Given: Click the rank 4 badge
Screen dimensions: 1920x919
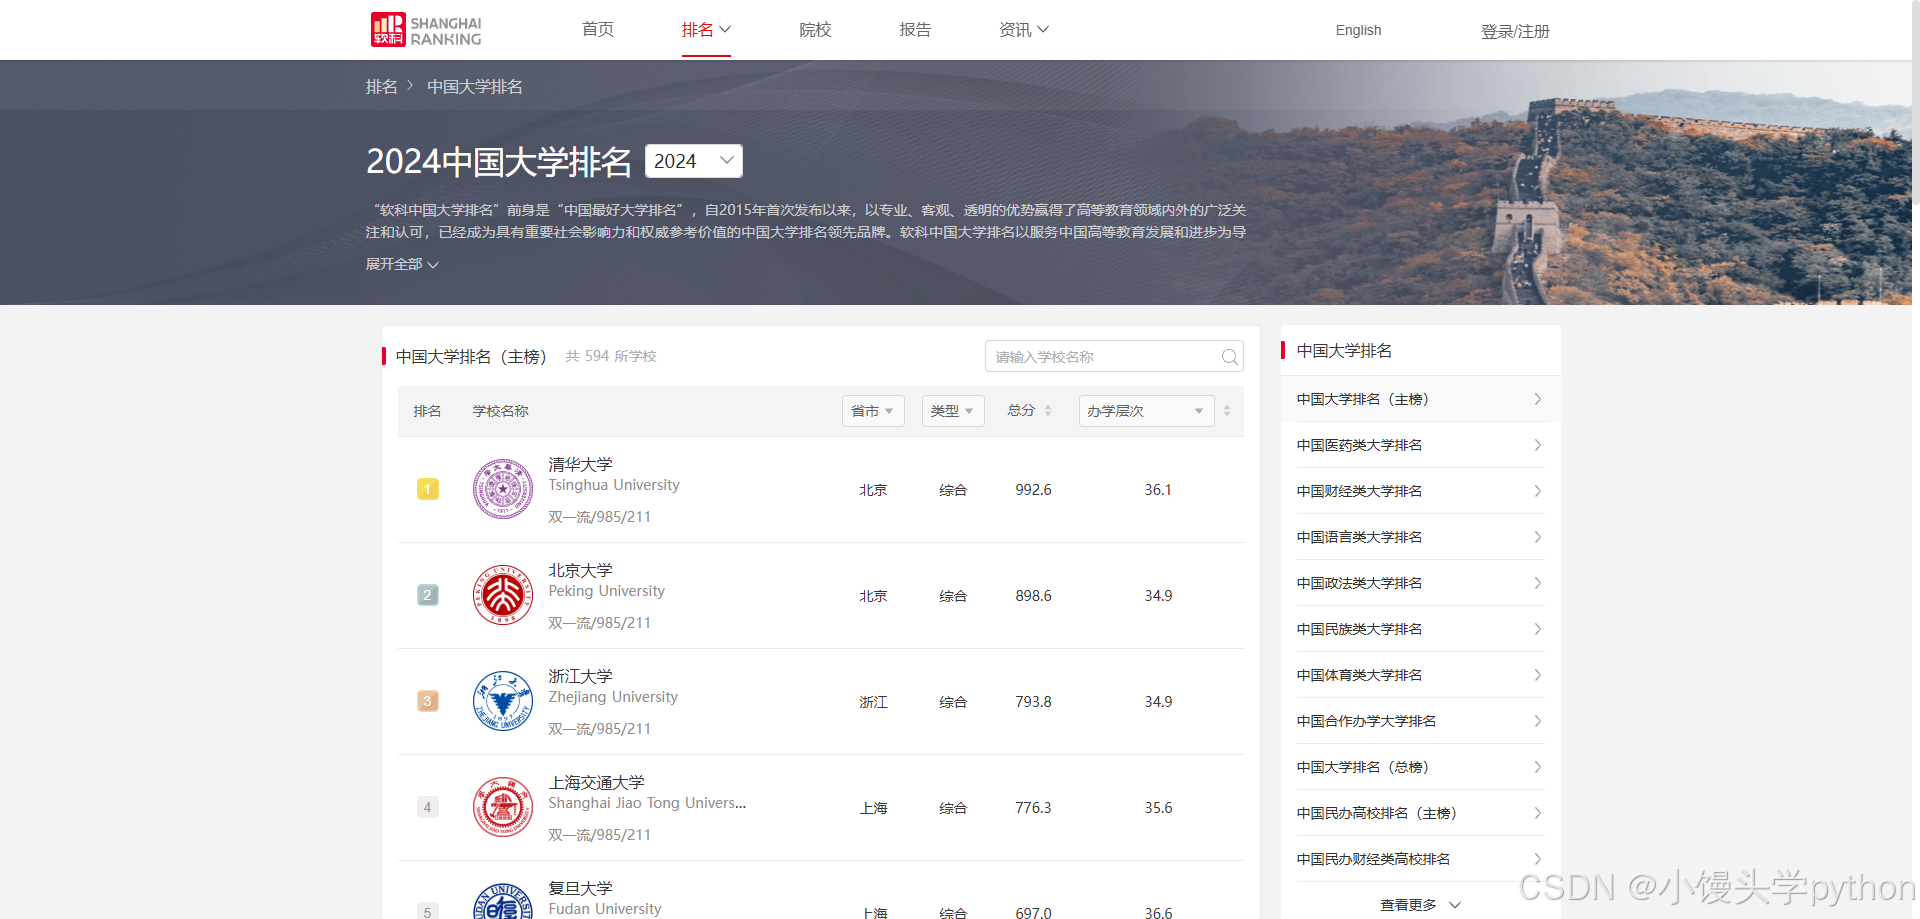Looking at the screenshot, I should (x=427, y=807).
